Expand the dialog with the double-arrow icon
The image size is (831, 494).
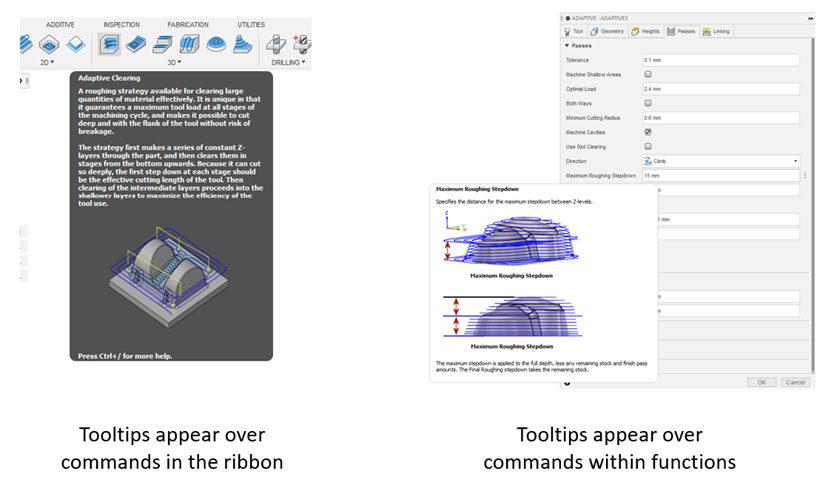(810, 18)
